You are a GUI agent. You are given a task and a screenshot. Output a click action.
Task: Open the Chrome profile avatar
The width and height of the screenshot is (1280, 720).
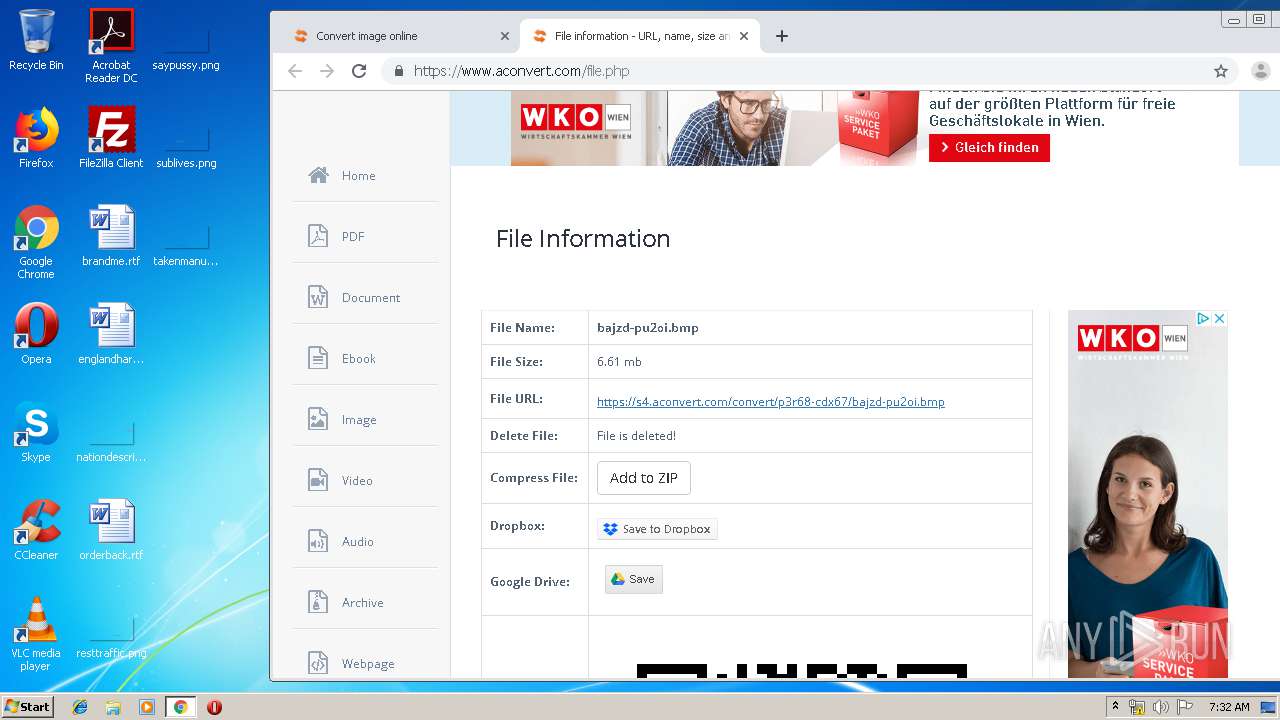pyautogui.click(x=1260, y=71)
